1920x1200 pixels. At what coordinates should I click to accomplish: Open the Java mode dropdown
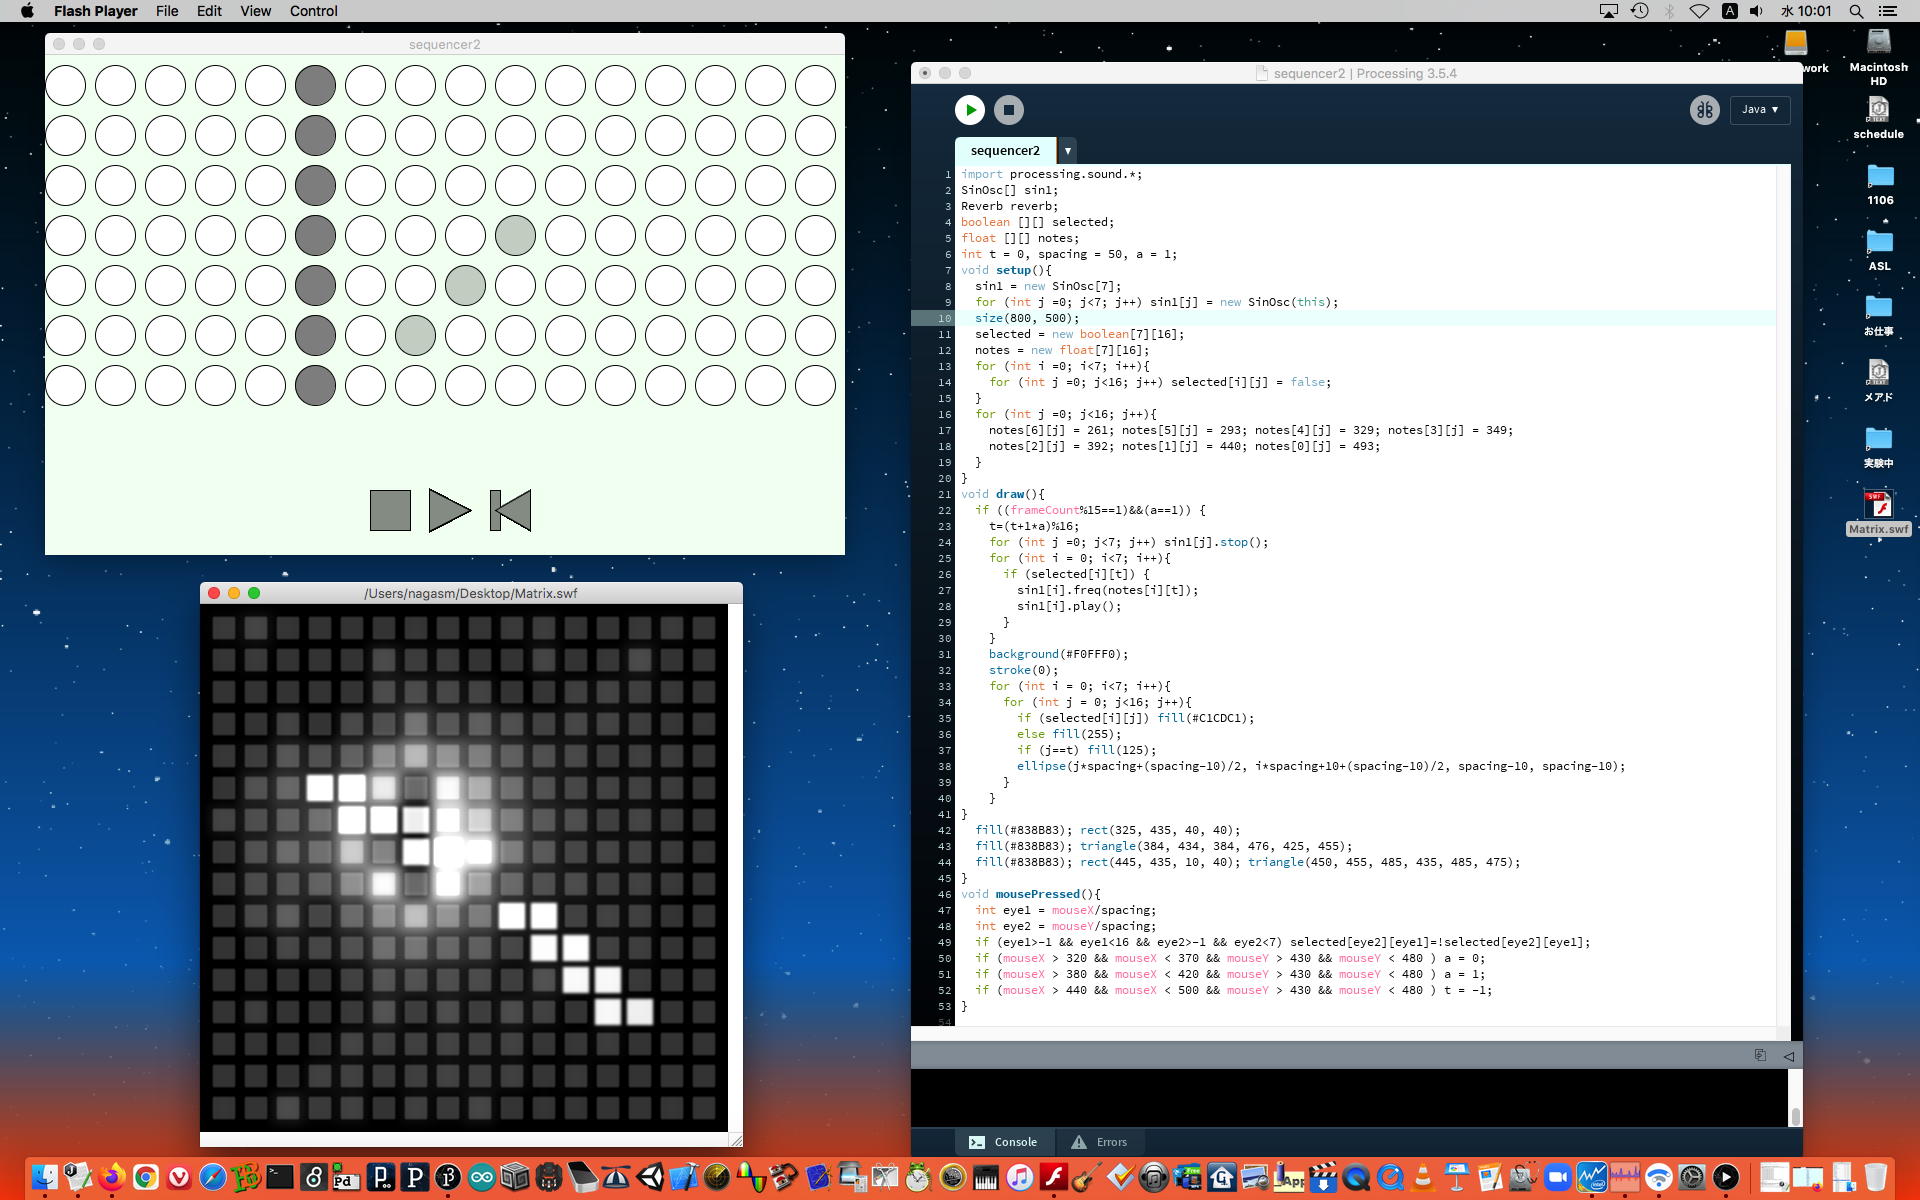point(1759,110)
